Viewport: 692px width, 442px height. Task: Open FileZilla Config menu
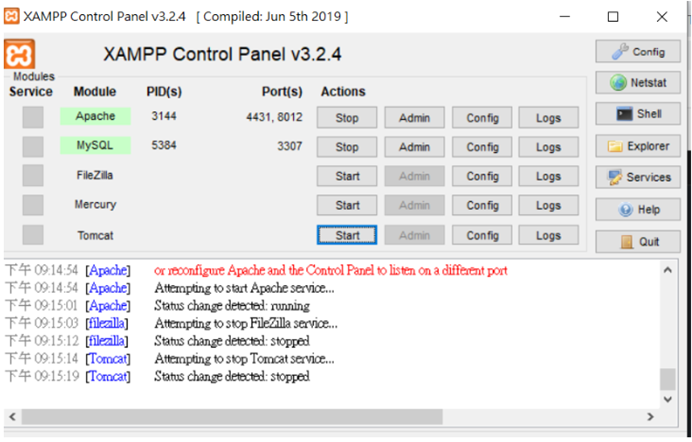[x=482, y=176]
